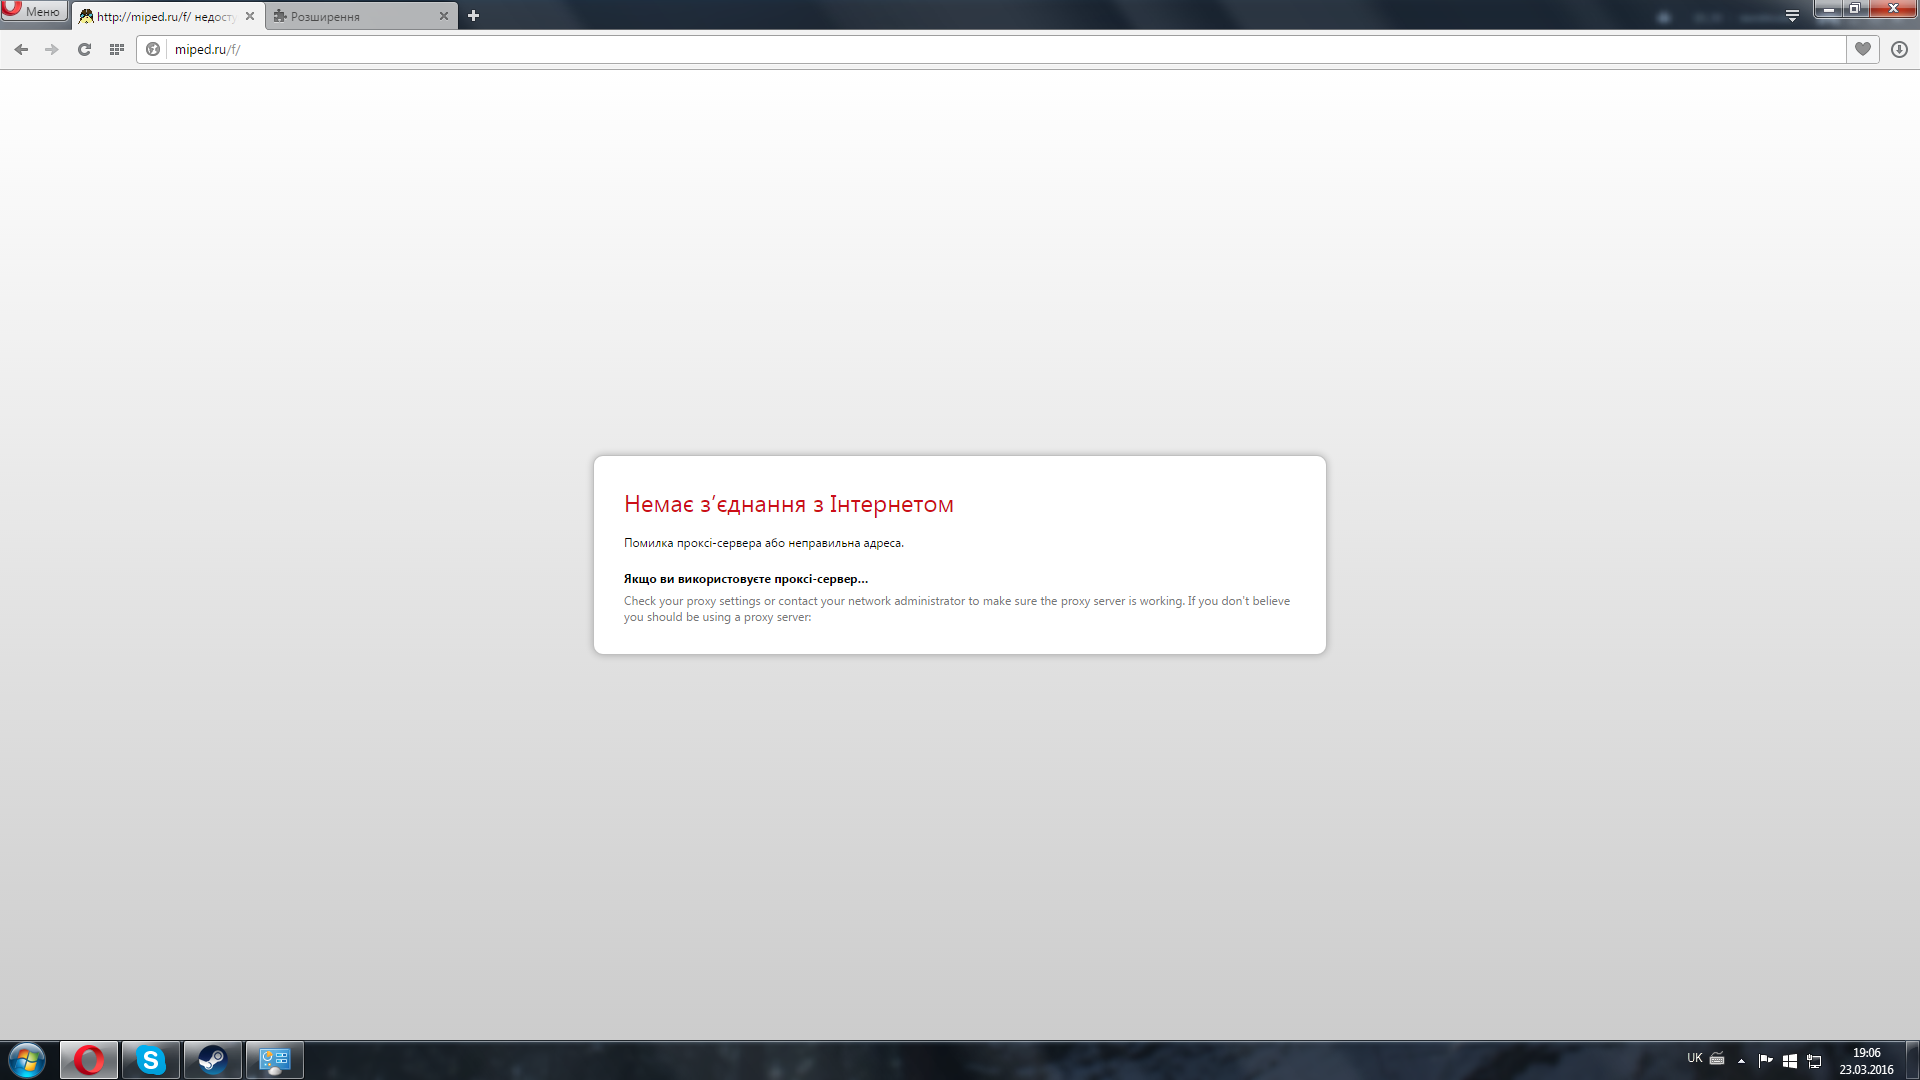Open the control panel taskbar item
This screenshot has width=1920, height=1080.
[275, 1060]
